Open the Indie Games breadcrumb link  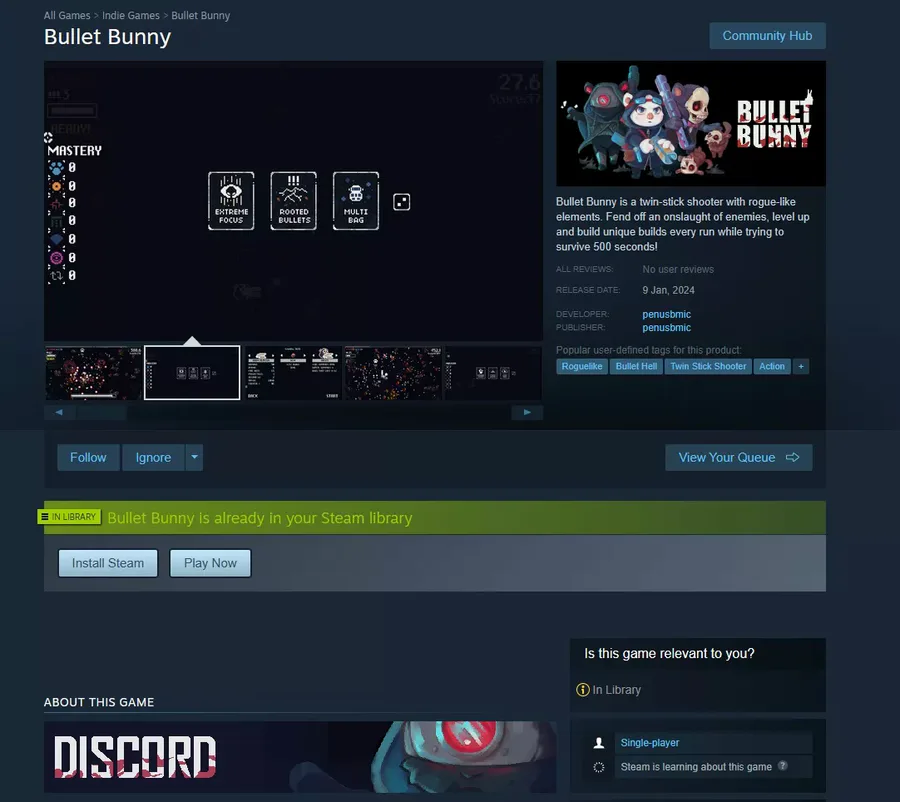(x=131, y=16)
